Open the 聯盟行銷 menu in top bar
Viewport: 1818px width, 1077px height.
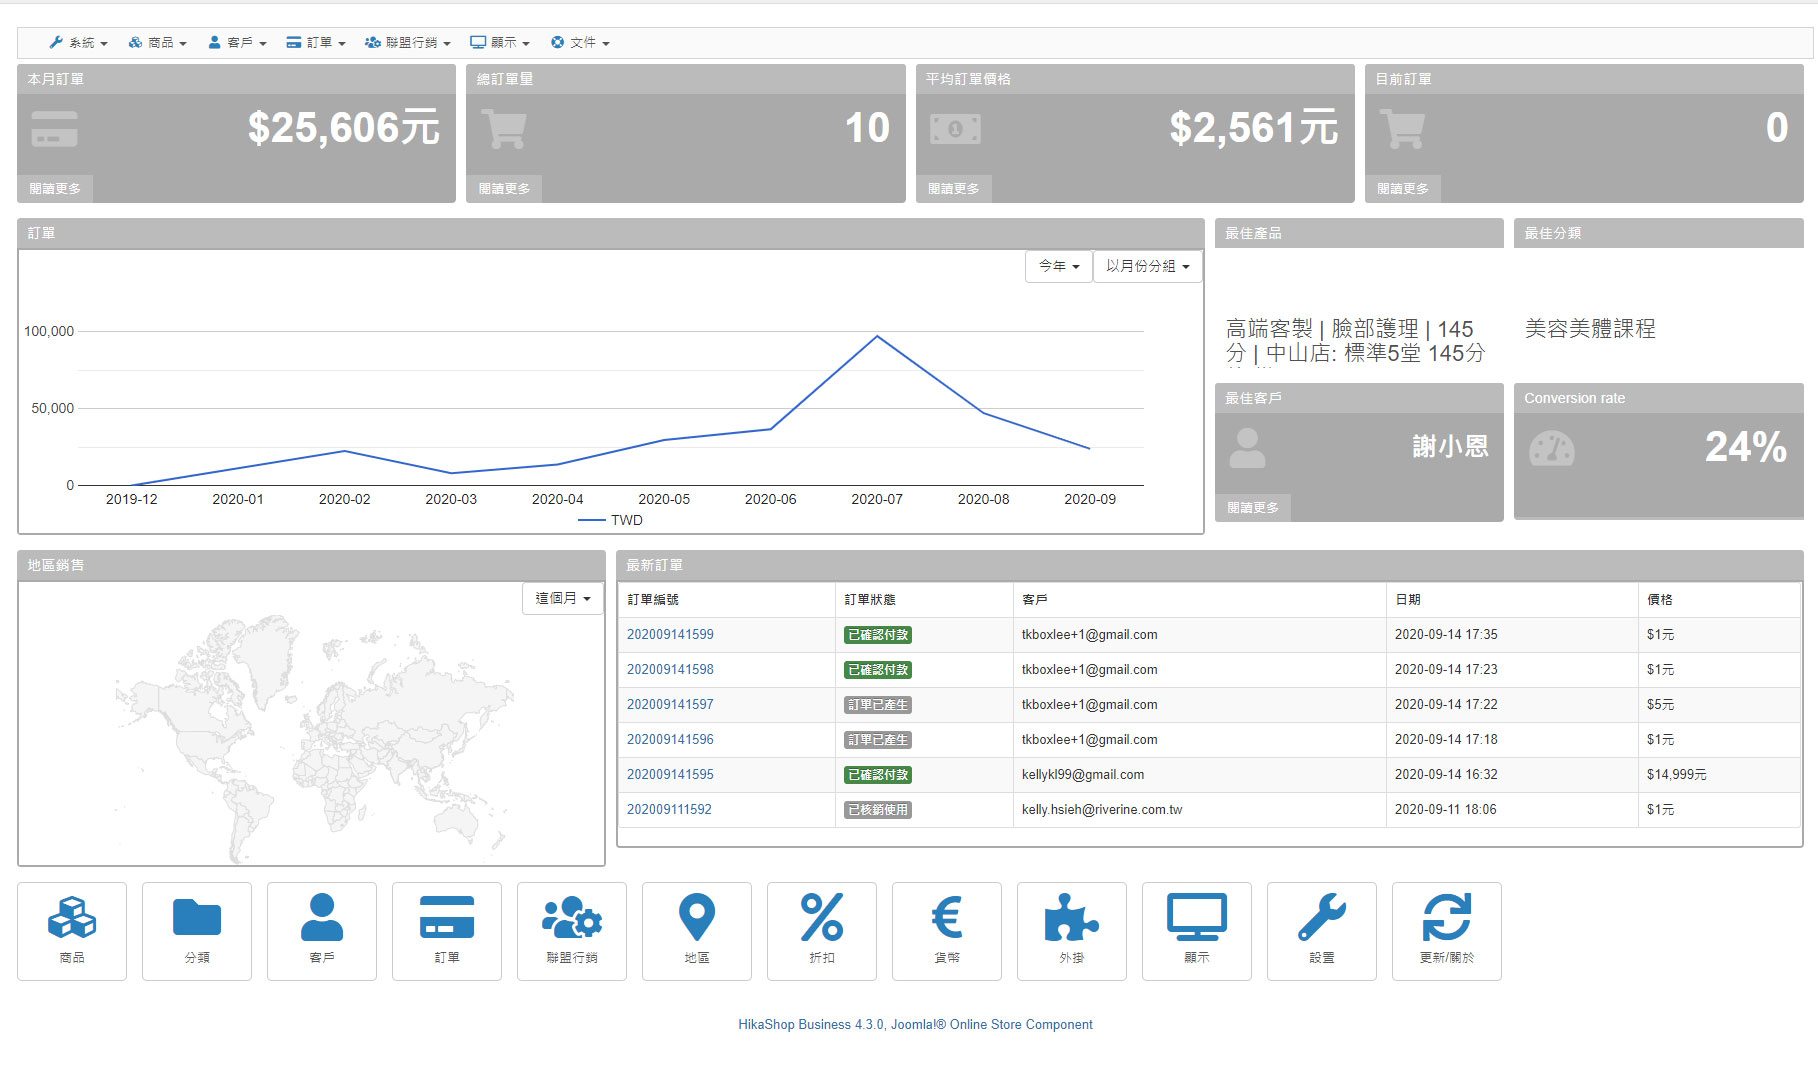[x=408, y=43]
